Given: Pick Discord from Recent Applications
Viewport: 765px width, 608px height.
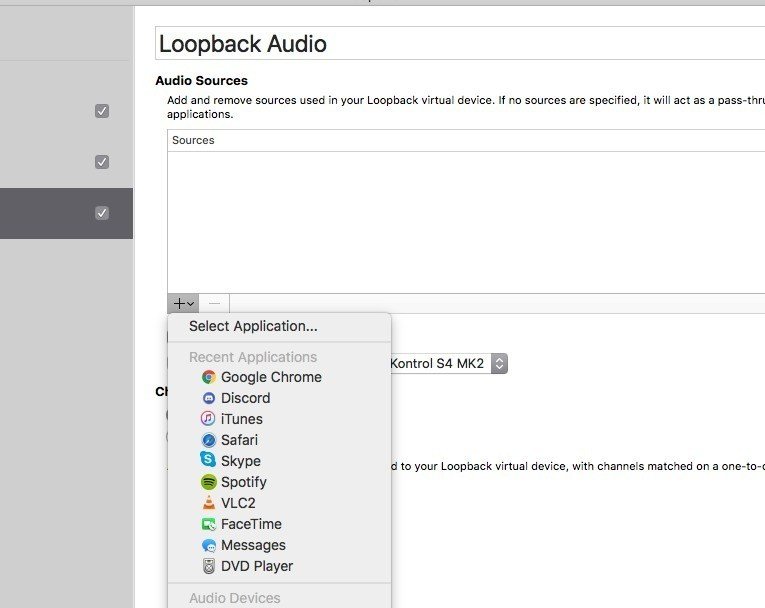Looking at the screenshot, I should point(279,398).
